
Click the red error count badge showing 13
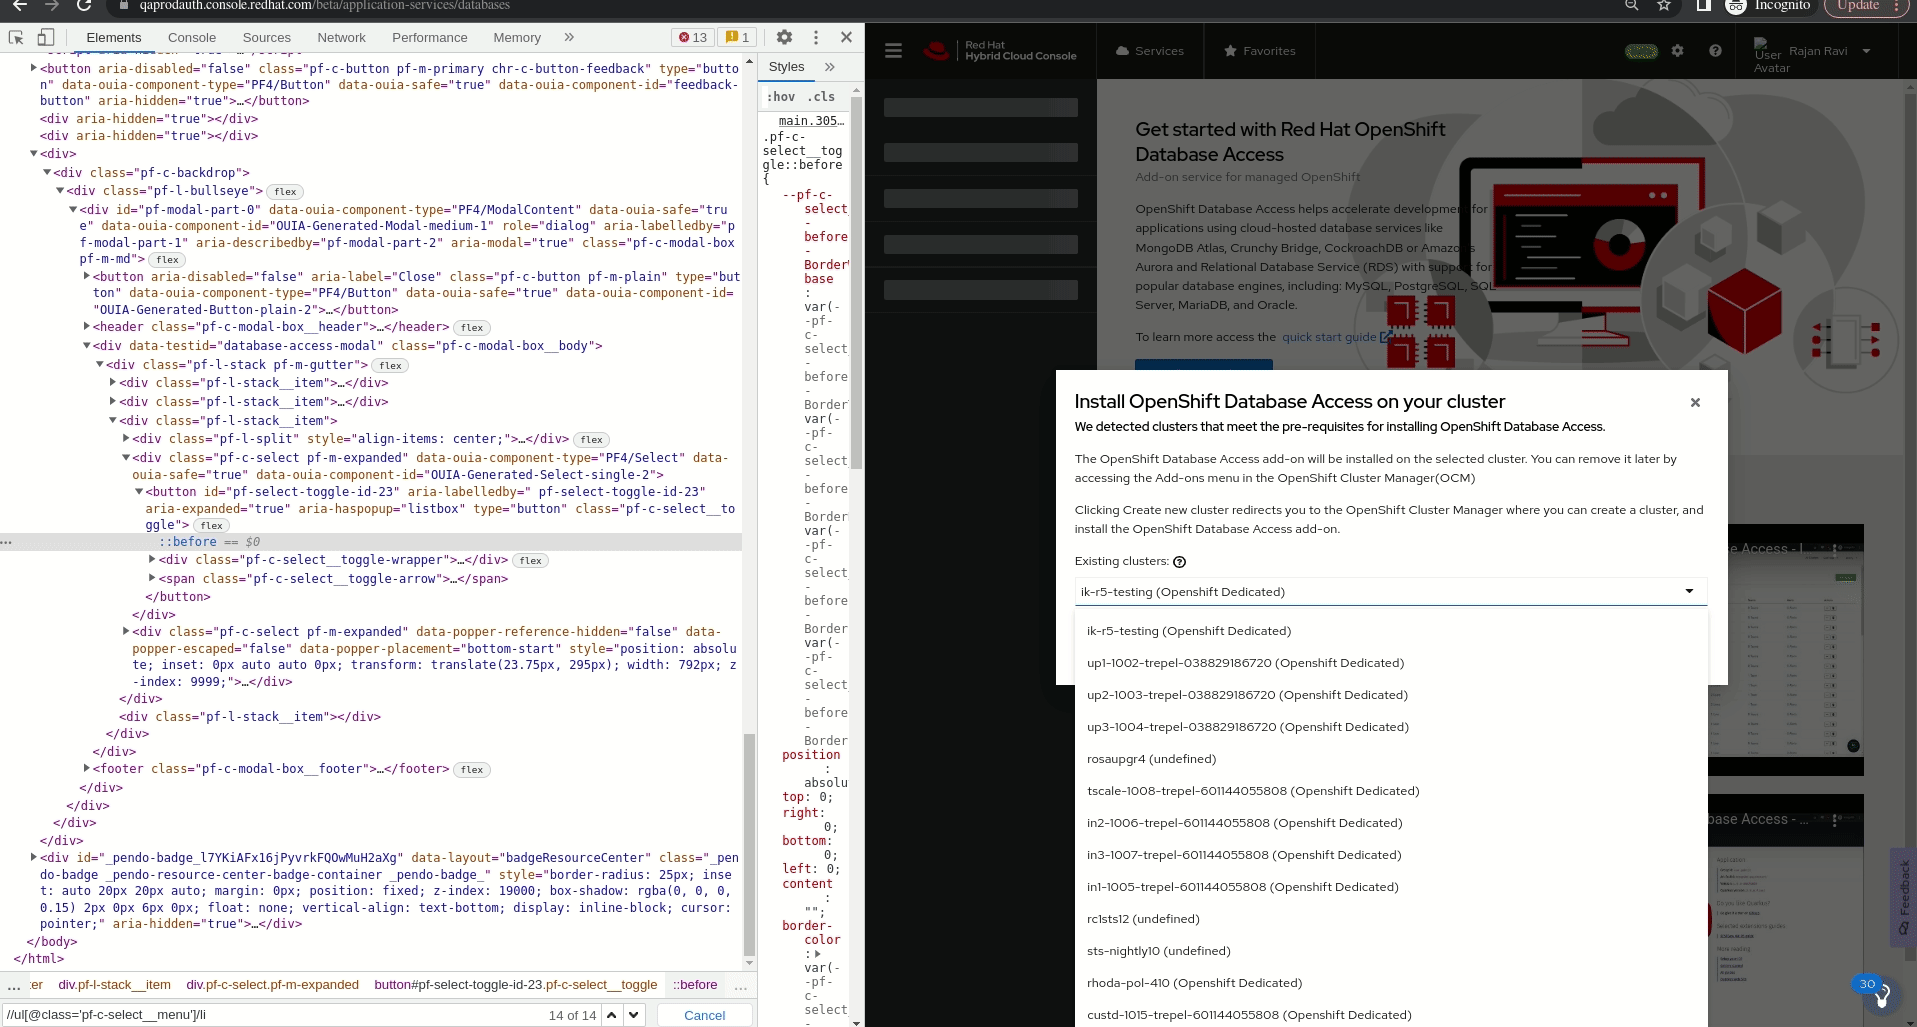click(692, 37)
